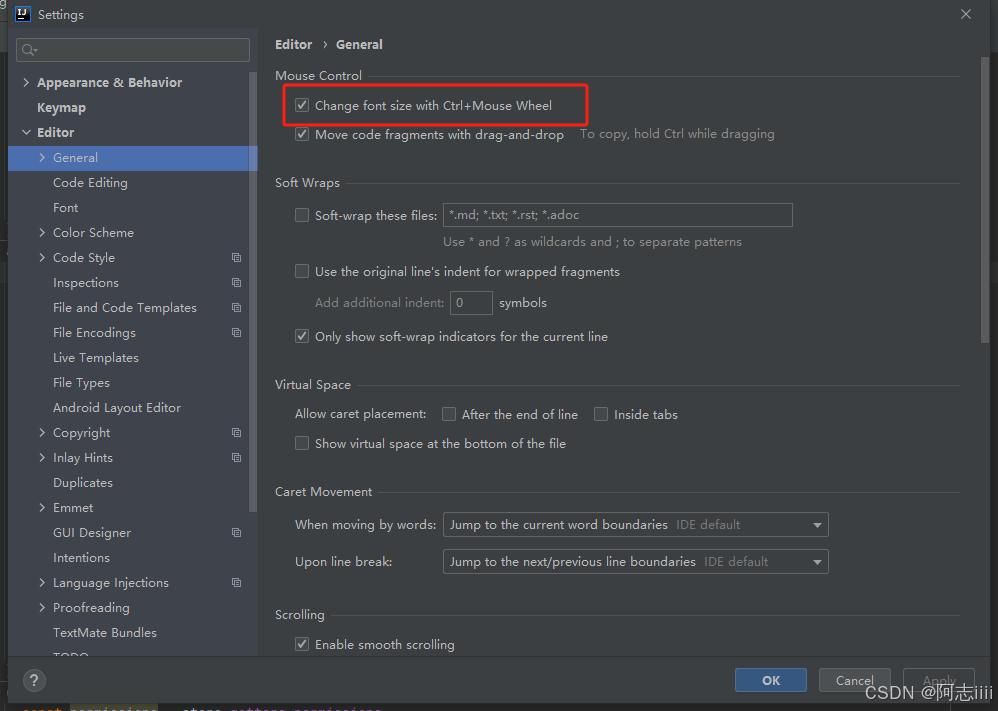The width and height of the screenshot is (998, 711).
Task: Click project-level icon next to Copyright
Action: (236, 433)
